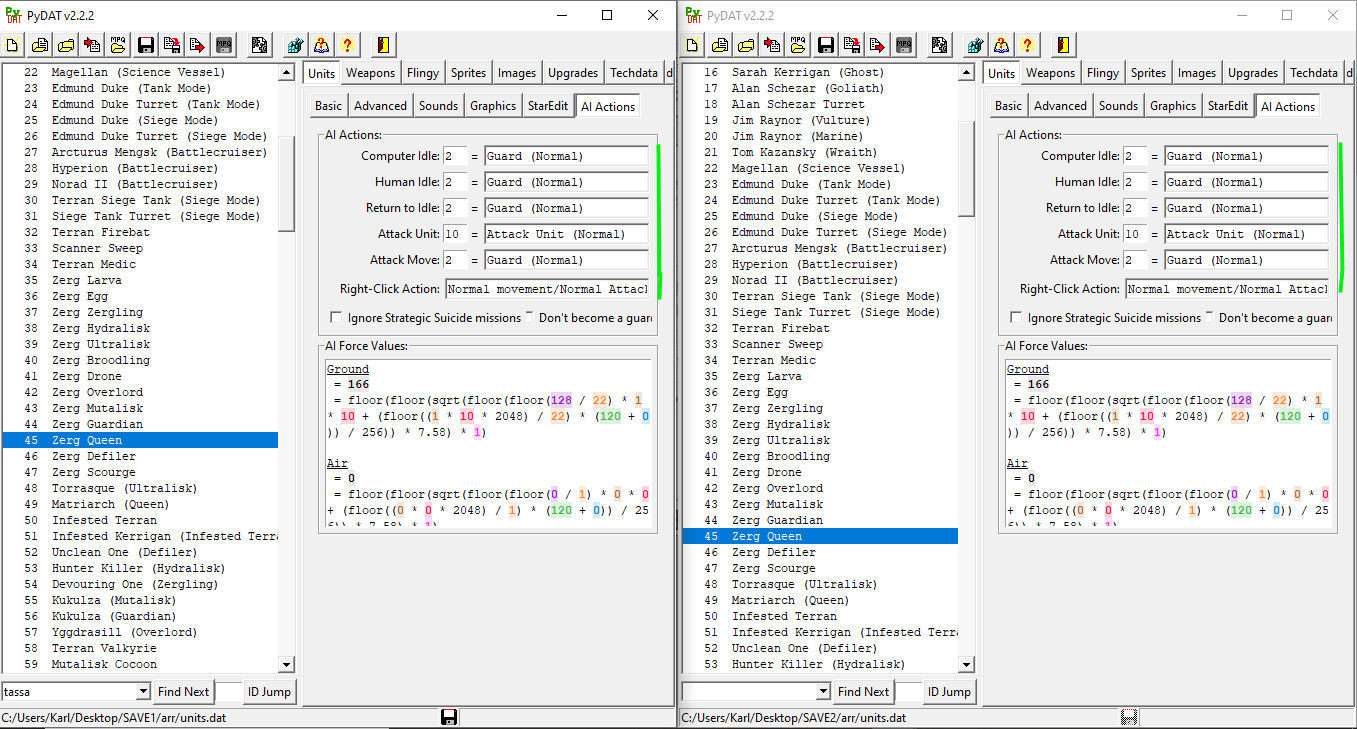Expand the 'tassa' search dropdown
This screenshot has width=1357, height=729.
tap(143, 692)
